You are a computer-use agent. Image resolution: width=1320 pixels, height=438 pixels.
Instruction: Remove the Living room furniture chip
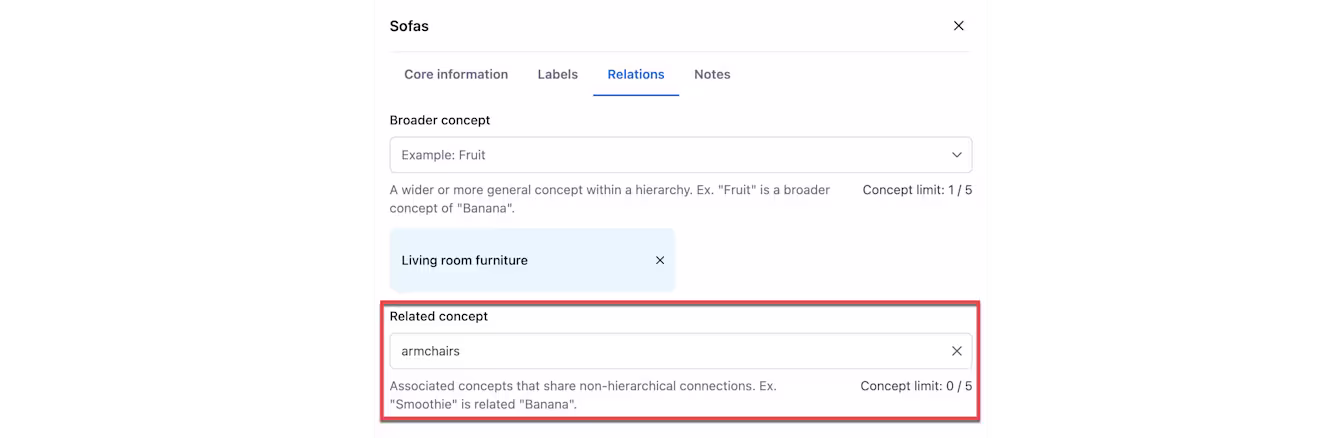coord(660,260)
